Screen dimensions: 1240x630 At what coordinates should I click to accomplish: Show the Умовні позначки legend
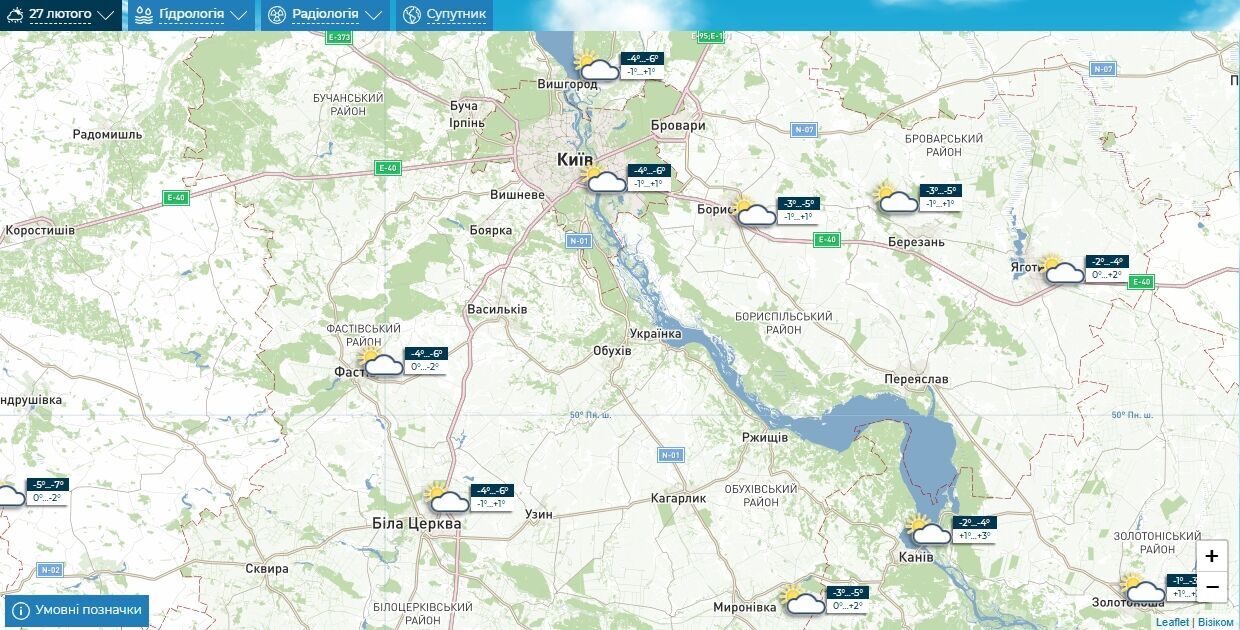(x=77, y=610)
